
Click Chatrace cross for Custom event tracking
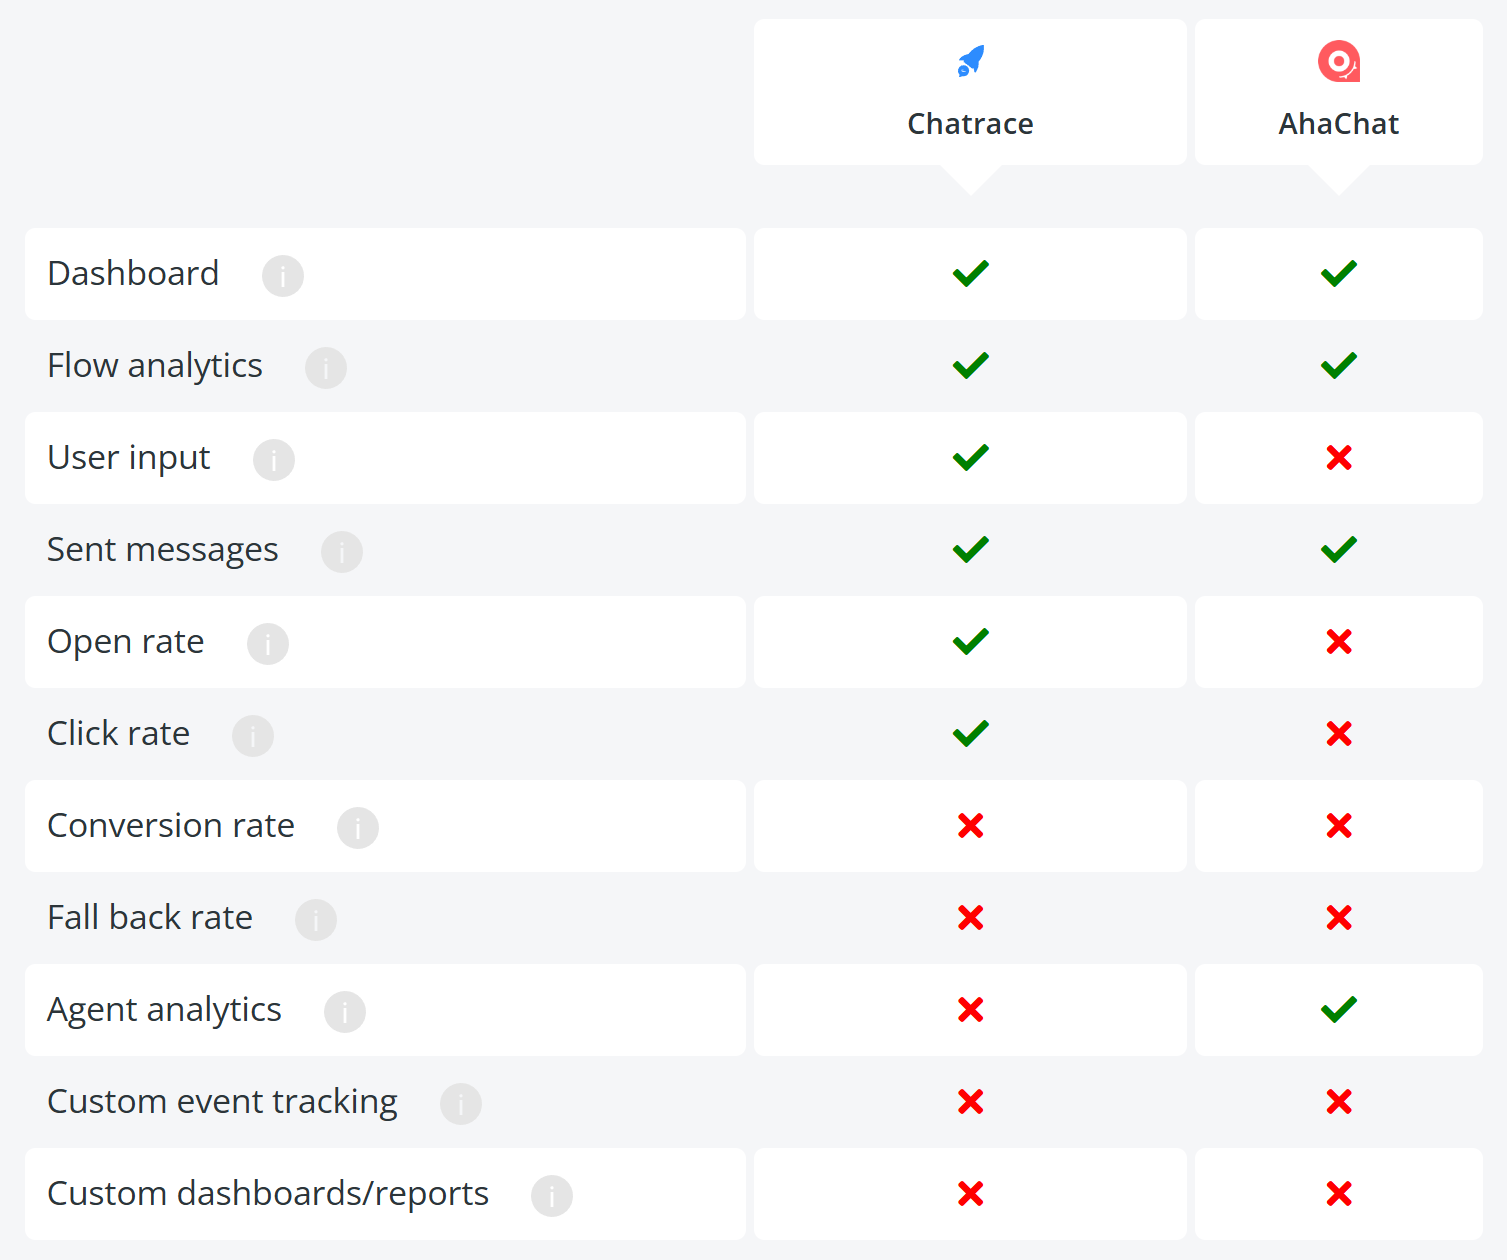(970, 1101)
